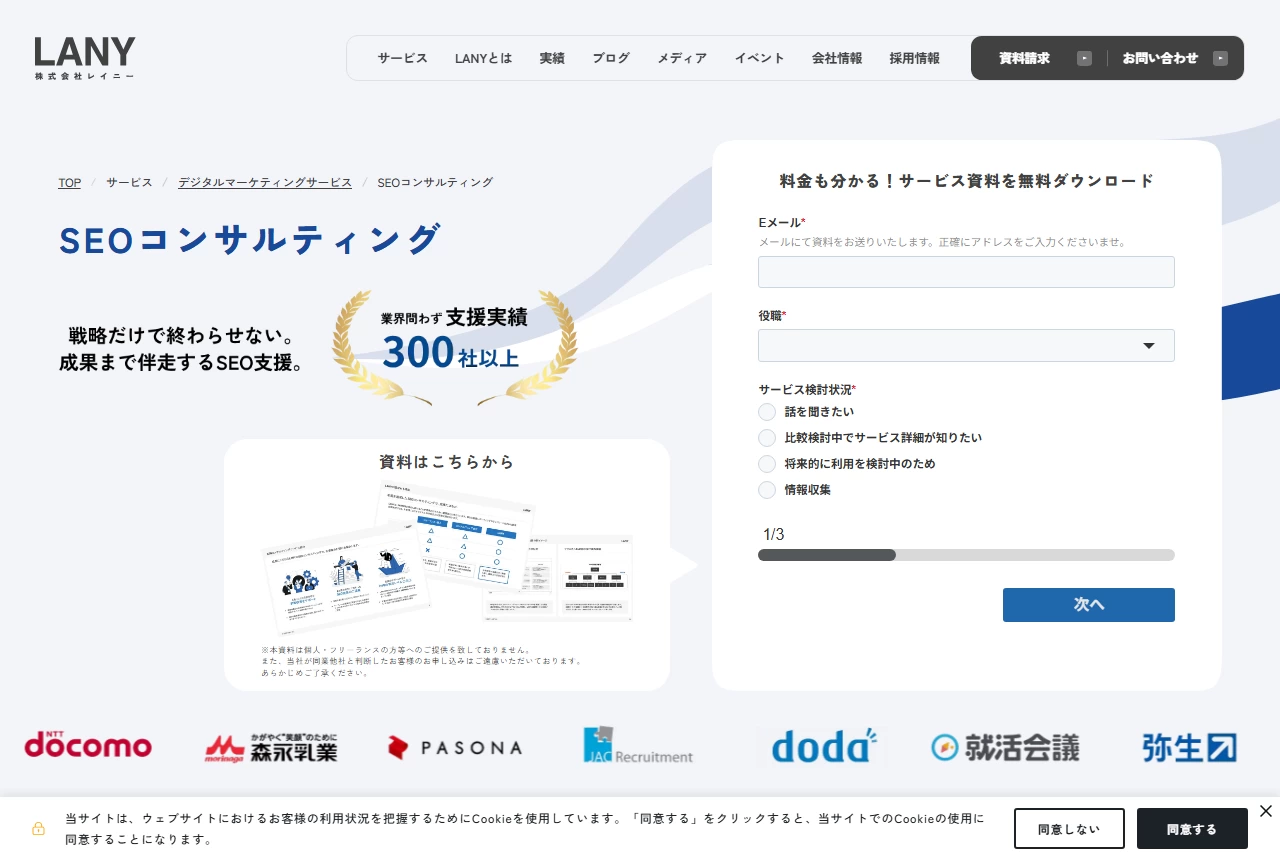The height and width of the screenshot is (860, 1280).
Task: Select the 話を聞きたい radio option
Action: click(x=767, y=412)
